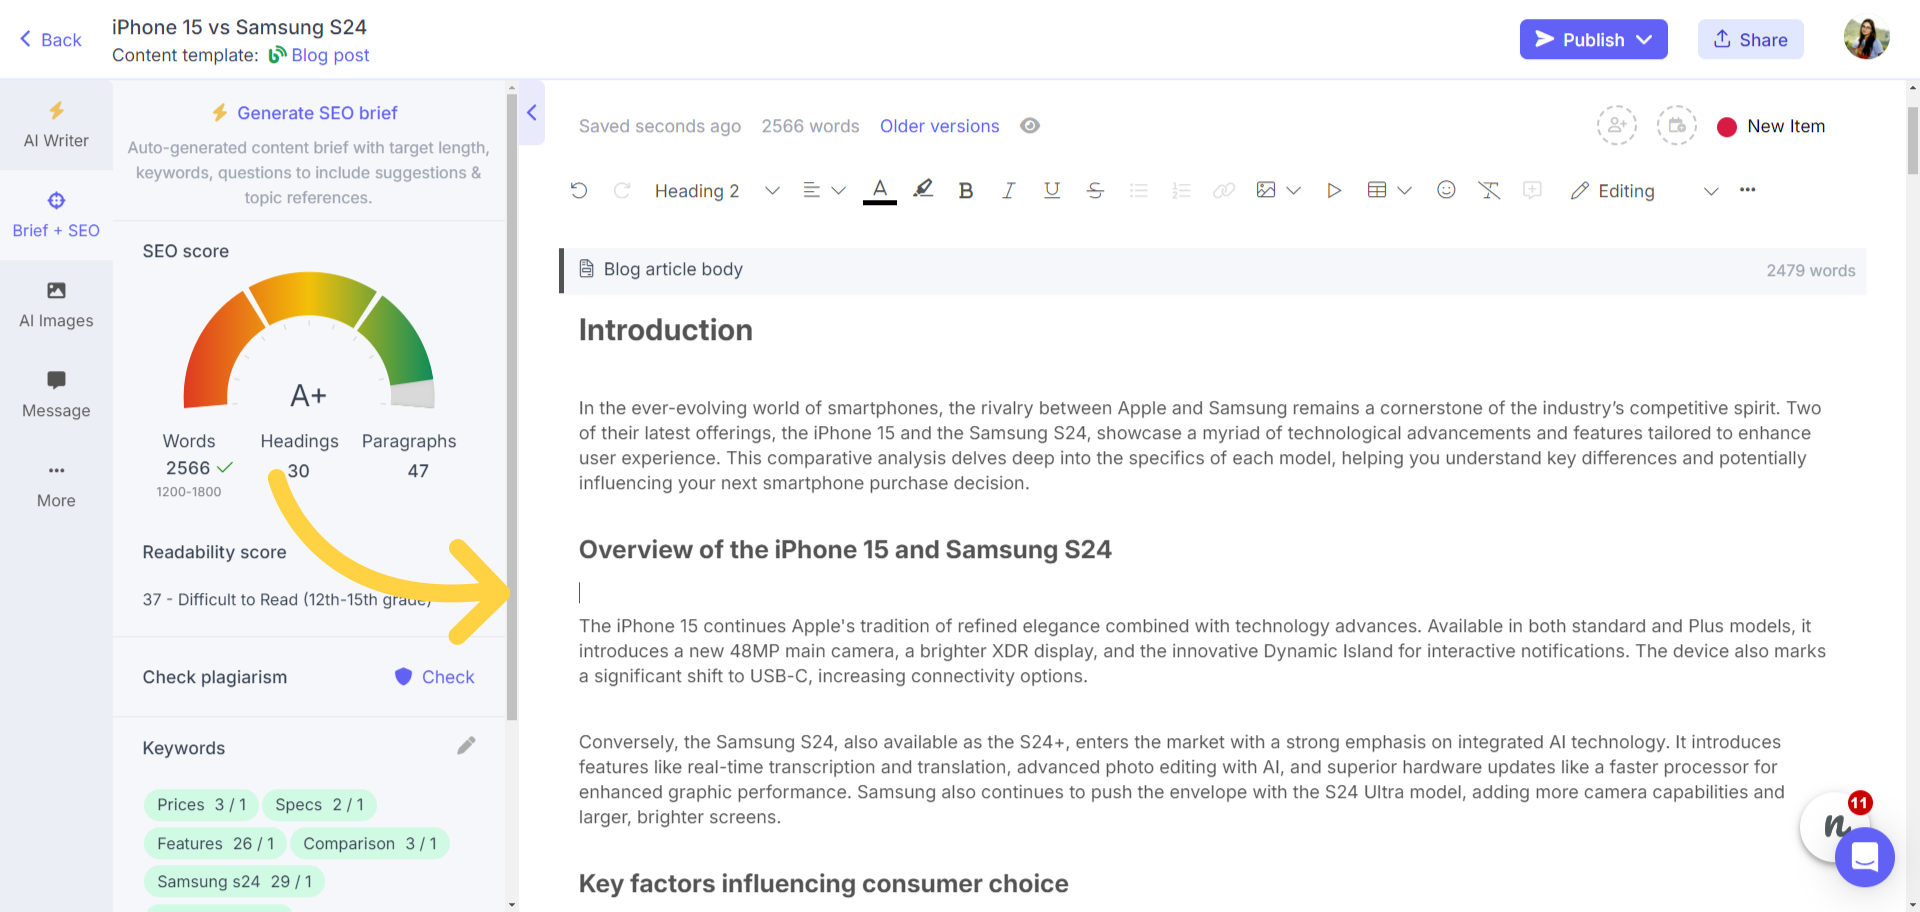
Task: Click the Share button
Action: (x=1750, y=39)
